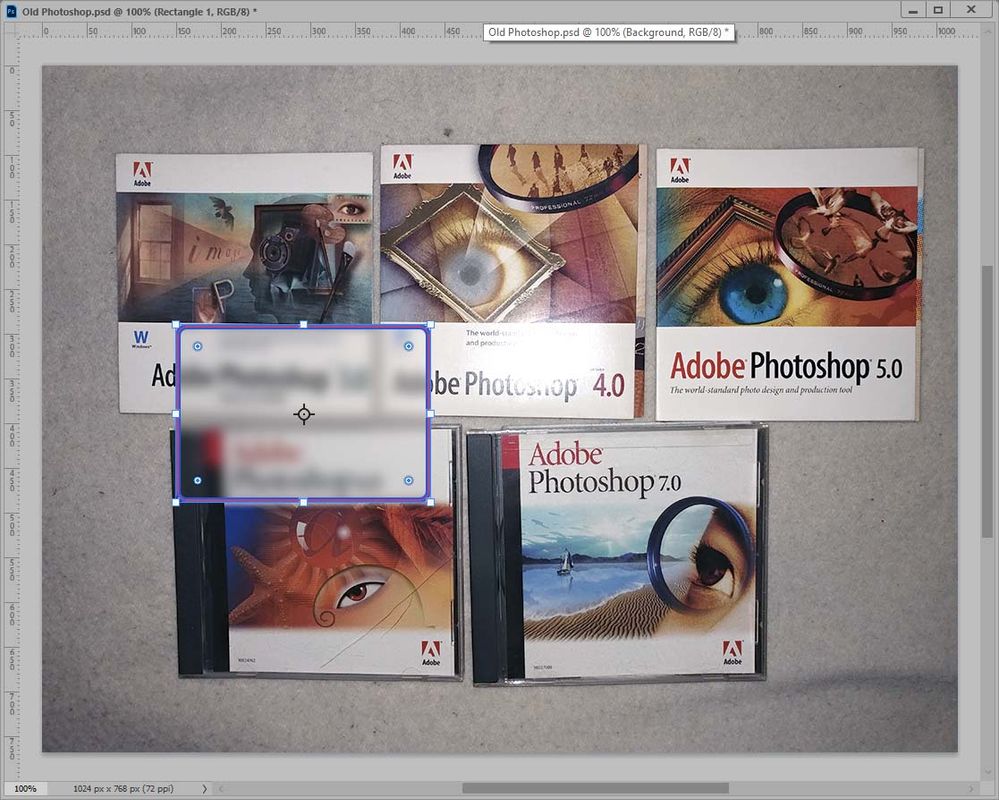Click the top-right corner radius widget of the rectangle
The image size is (999, 800).
[x=408, y=346]
